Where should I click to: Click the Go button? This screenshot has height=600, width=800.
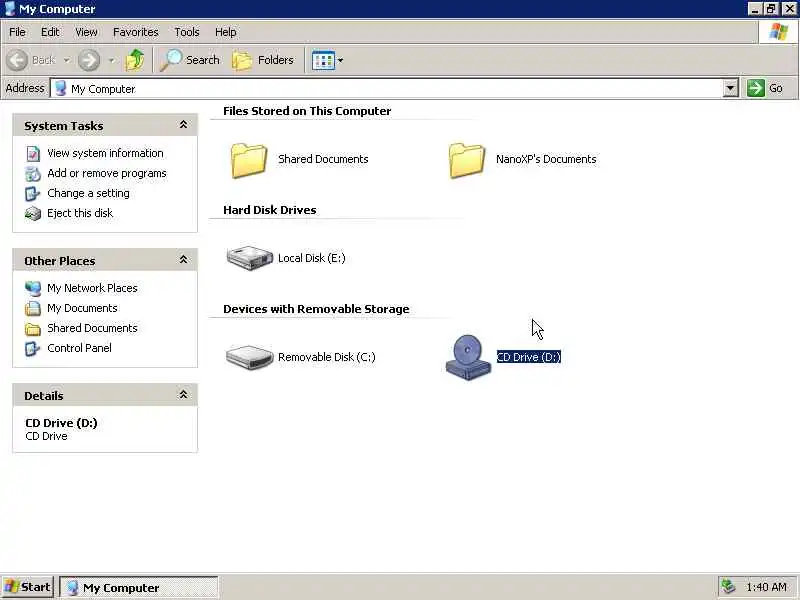(x=765, y=88)
